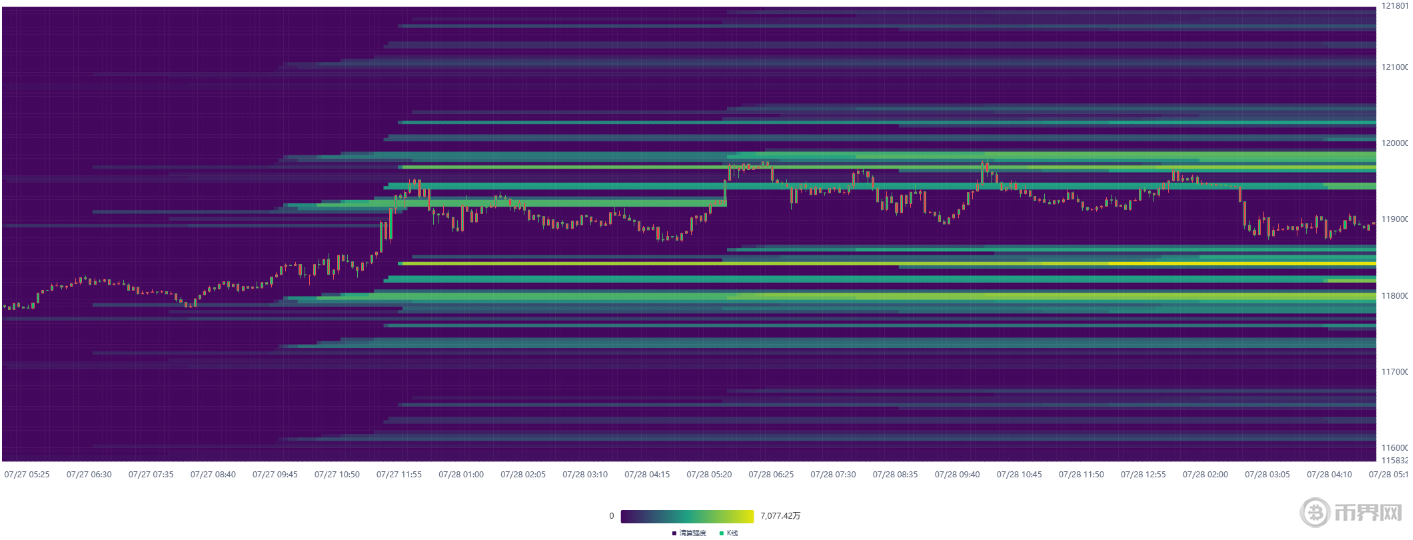The width and height of the screenshot is (1413, 540).
Task: Click the 7,077.42万 maximum value label
Action: tap(780, 516)
